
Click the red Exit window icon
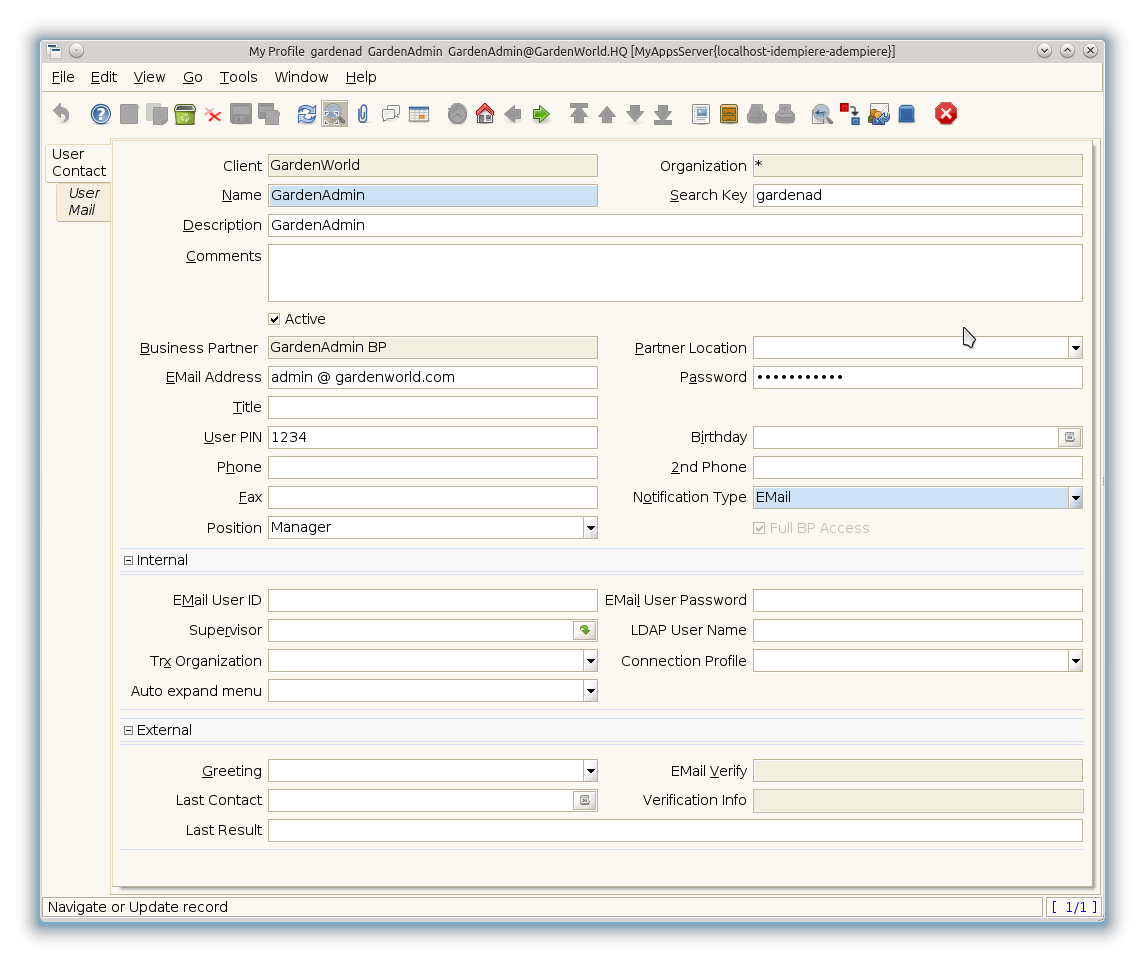(x=946, y=114)
